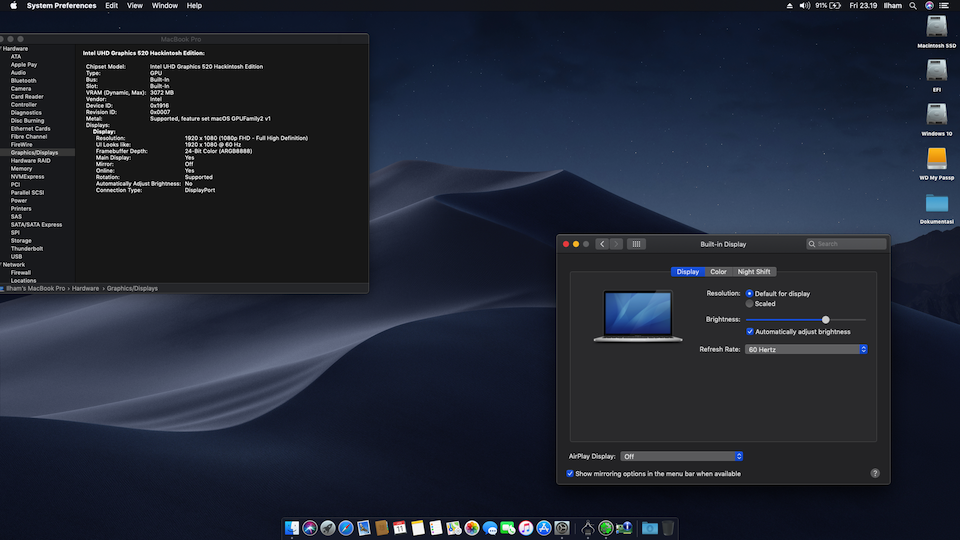
Task: Launch Siri from the Dock
Action: pos(310,528)
